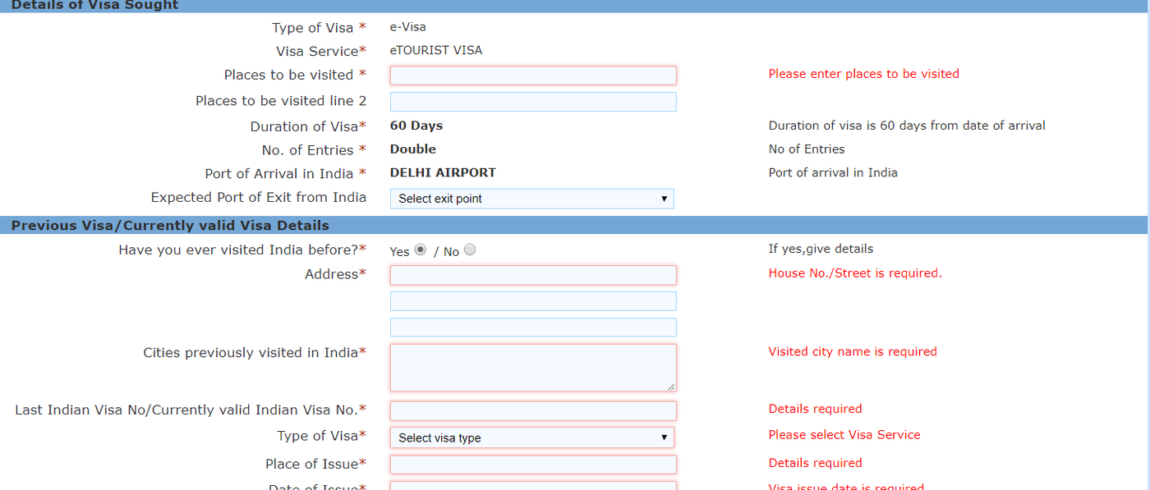Image resolution: width=1150 pixels, height=490 pixels.
Task: Click the Details of Visa Sought header
Action: point(94,5)
